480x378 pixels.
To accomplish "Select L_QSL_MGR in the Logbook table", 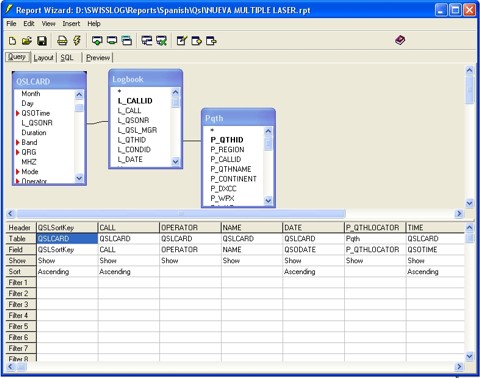I will pos(137,130).
